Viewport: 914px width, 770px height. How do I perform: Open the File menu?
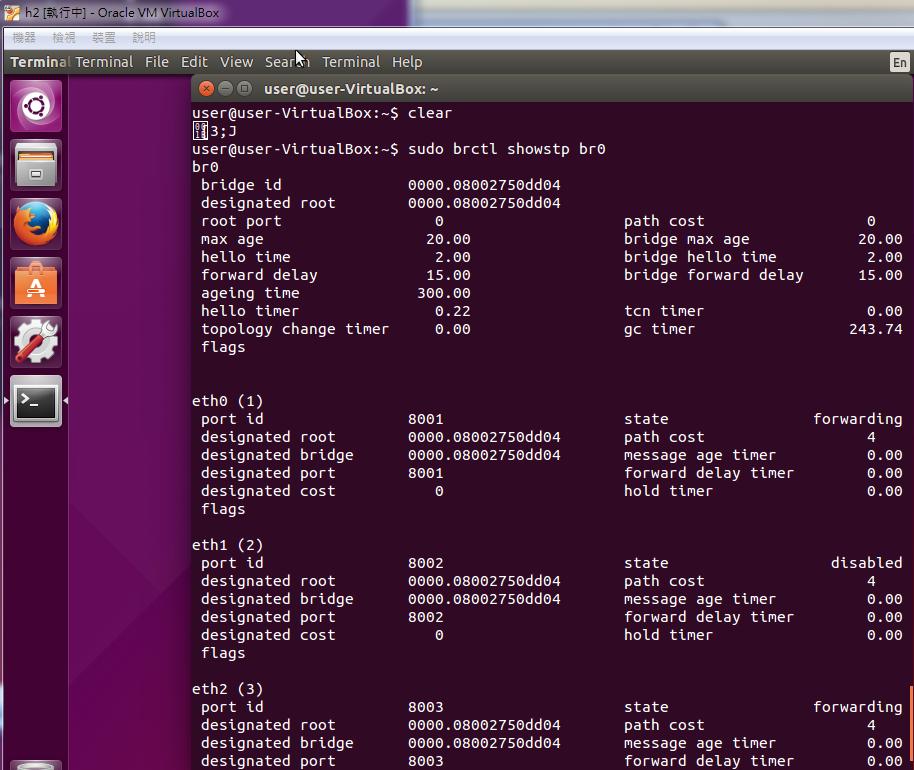click(157, 62)
